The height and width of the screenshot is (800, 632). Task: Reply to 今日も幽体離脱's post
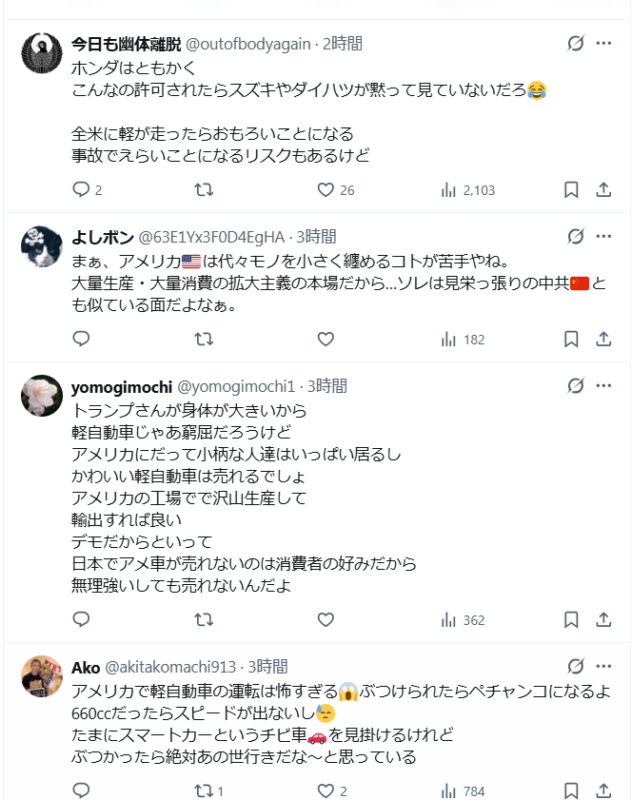[82, 190]
